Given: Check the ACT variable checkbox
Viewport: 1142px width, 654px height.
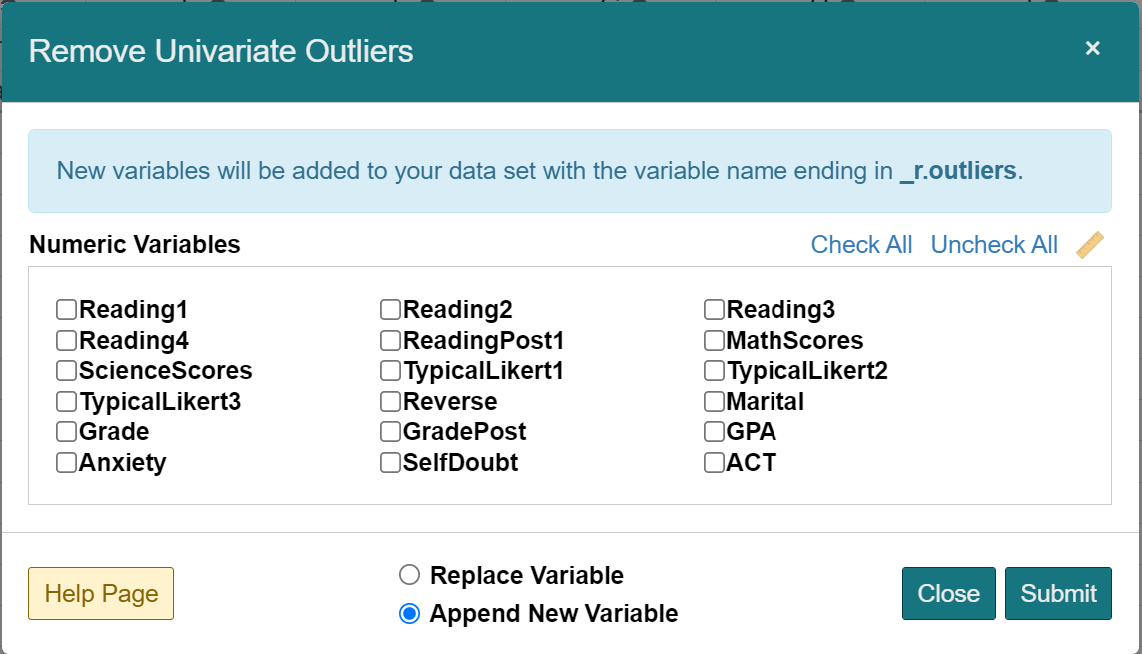Looking at the screenshot, I should [x=713, y=462].
